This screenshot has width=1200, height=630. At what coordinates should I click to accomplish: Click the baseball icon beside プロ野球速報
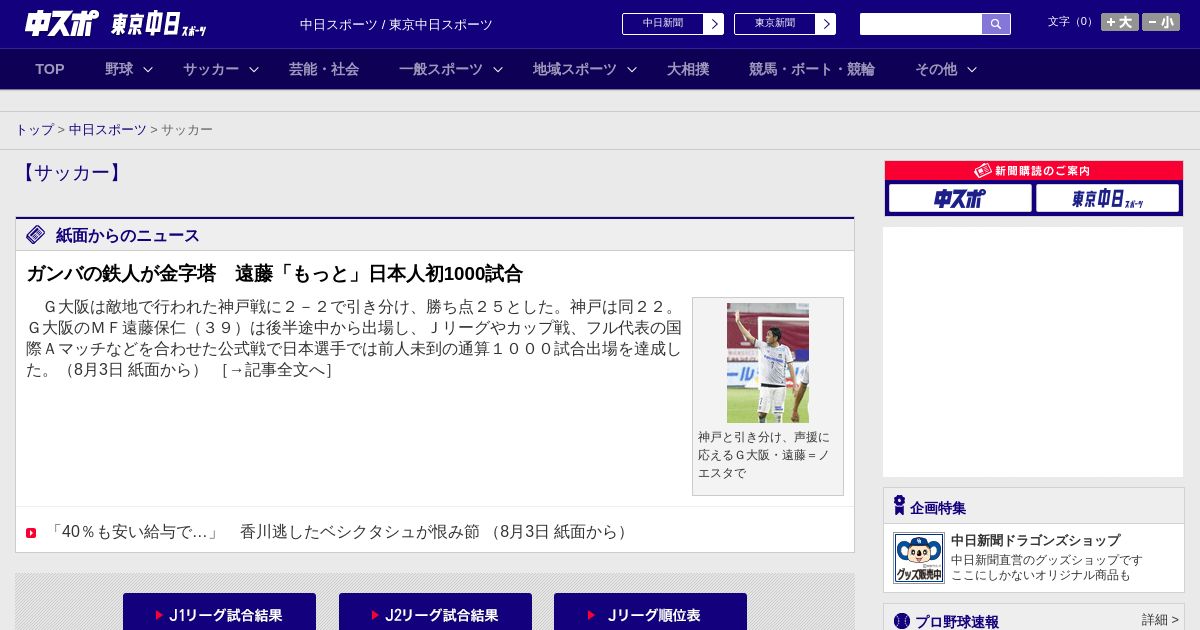tap(902, 621)
